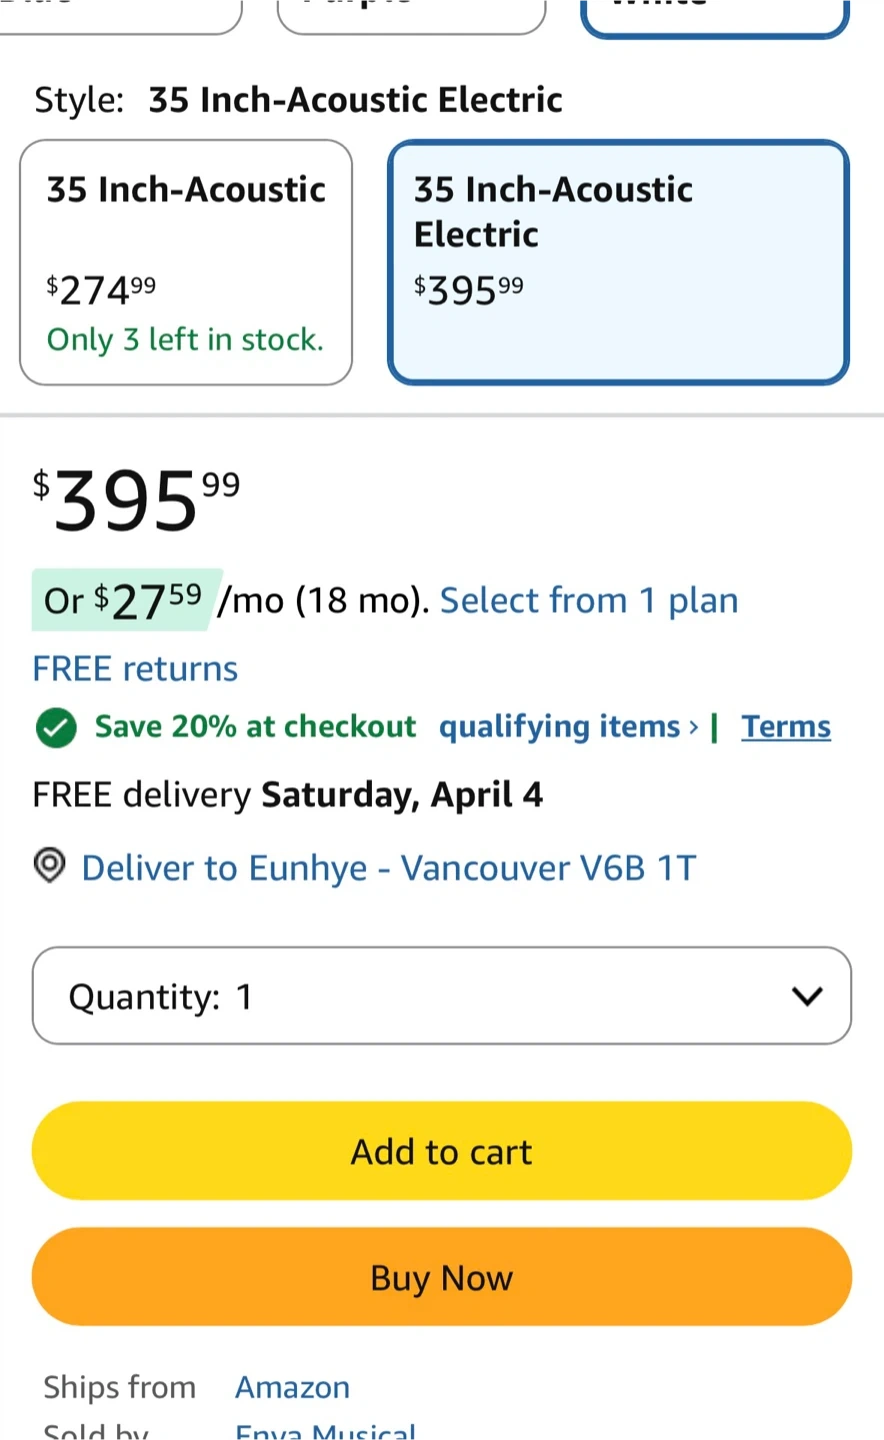Select the 35 Inch-Acoustic style option
884x1440 pixels.
(x=186, y=262)
